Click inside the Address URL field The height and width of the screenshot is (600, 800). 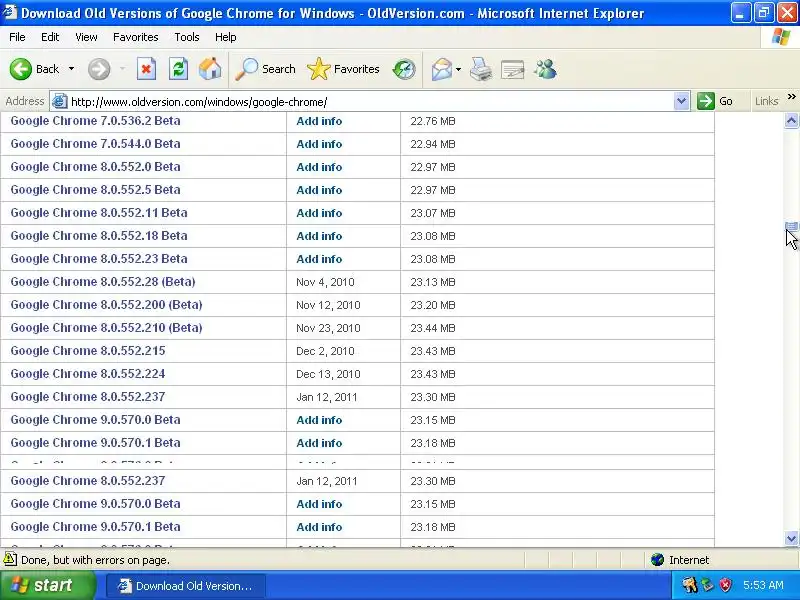(x=370, y=102)
